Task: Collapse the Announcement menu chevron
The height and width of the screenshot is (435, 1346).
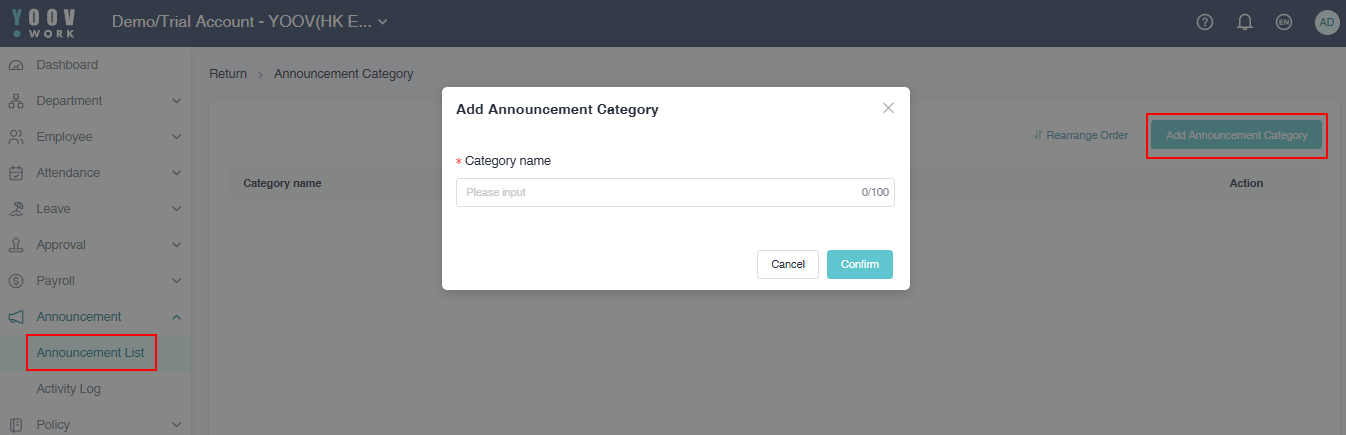Action: coord(176,317)
